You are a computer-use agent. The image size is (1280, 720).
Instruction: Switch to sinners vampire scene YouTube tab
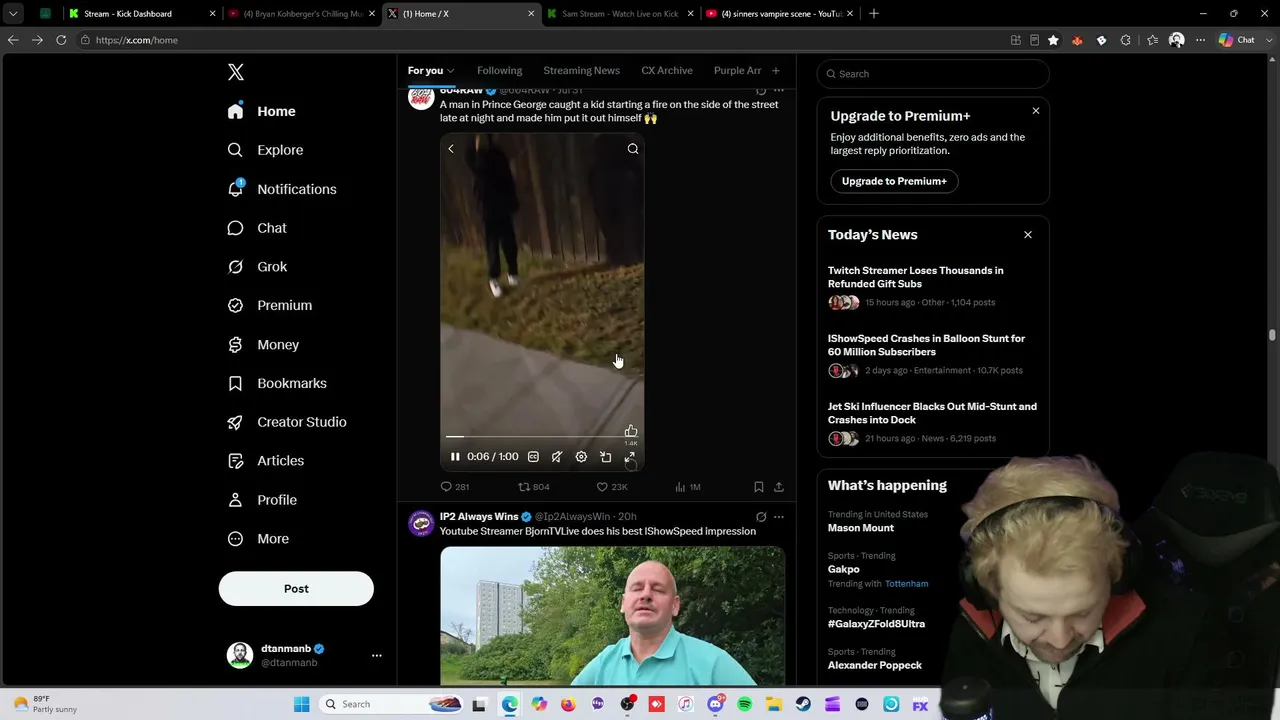pyautogui.click(x=778, y=14)
